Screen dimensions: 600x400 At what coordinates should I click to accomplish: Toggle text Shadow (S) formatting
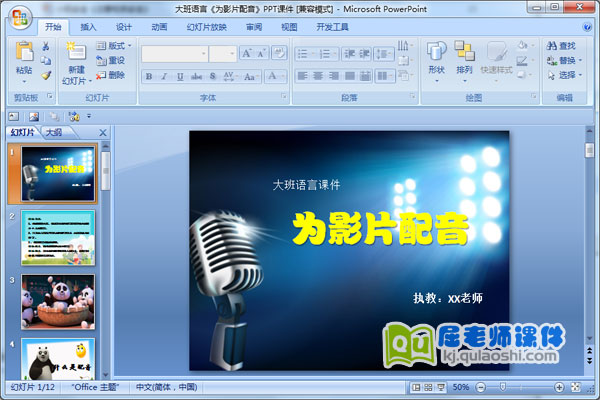(213, 76)
